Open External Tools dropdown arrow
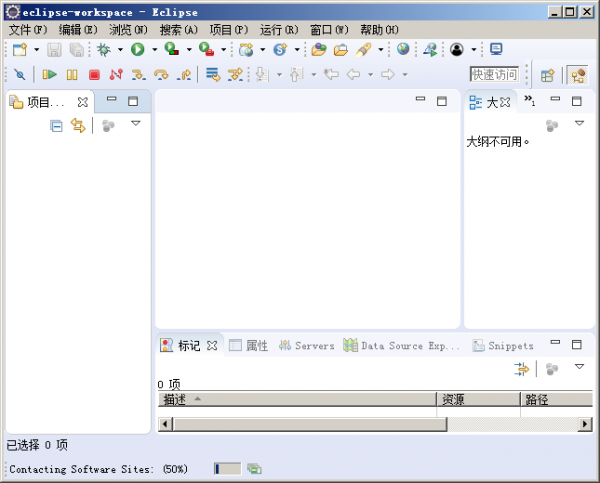This screenshot has width=600, height=483. point(223,49)
